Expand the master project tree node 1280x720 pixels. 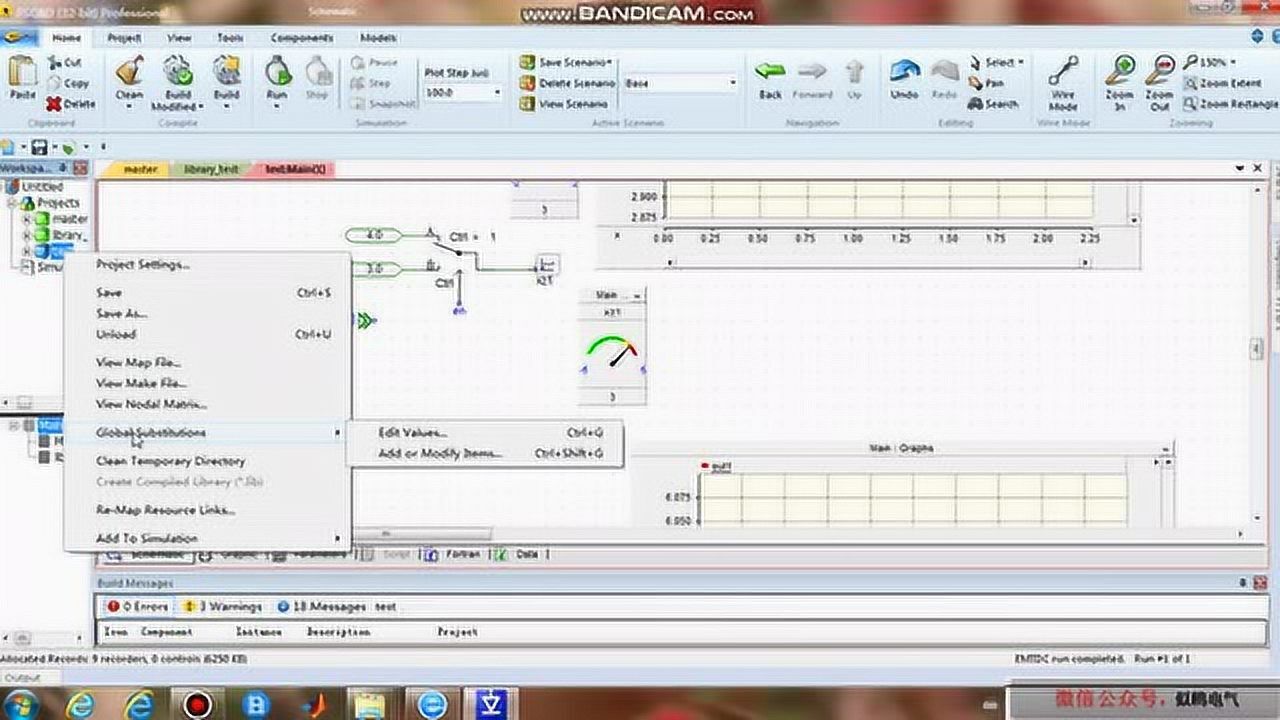[26, 219]
